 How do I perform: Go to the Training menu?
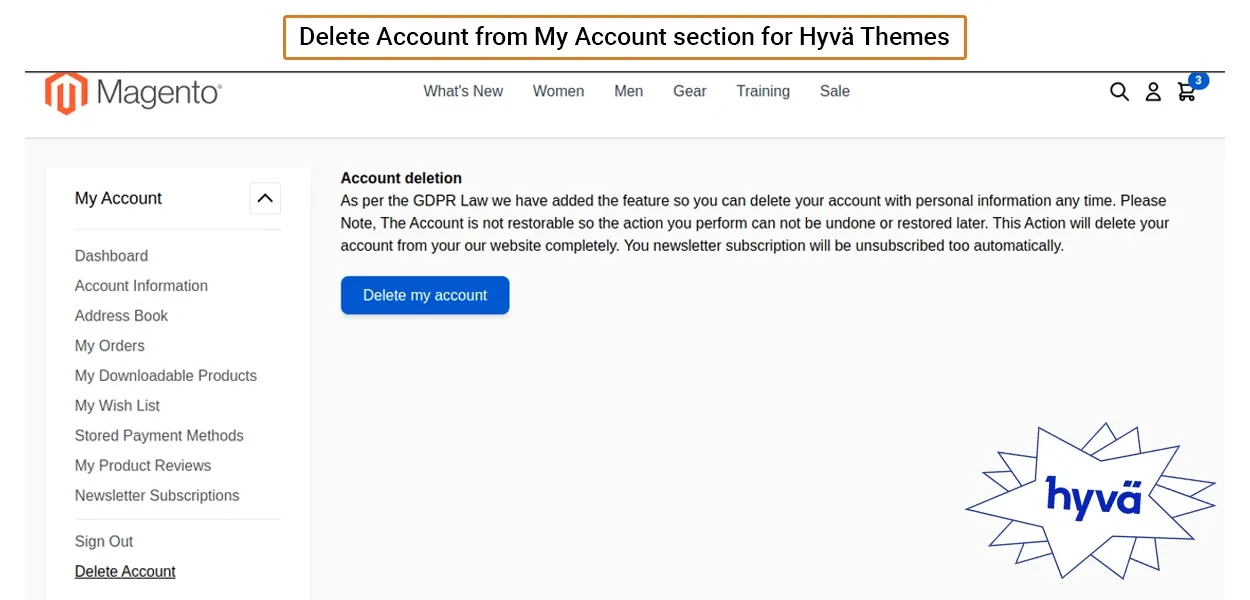pos(763,91)
